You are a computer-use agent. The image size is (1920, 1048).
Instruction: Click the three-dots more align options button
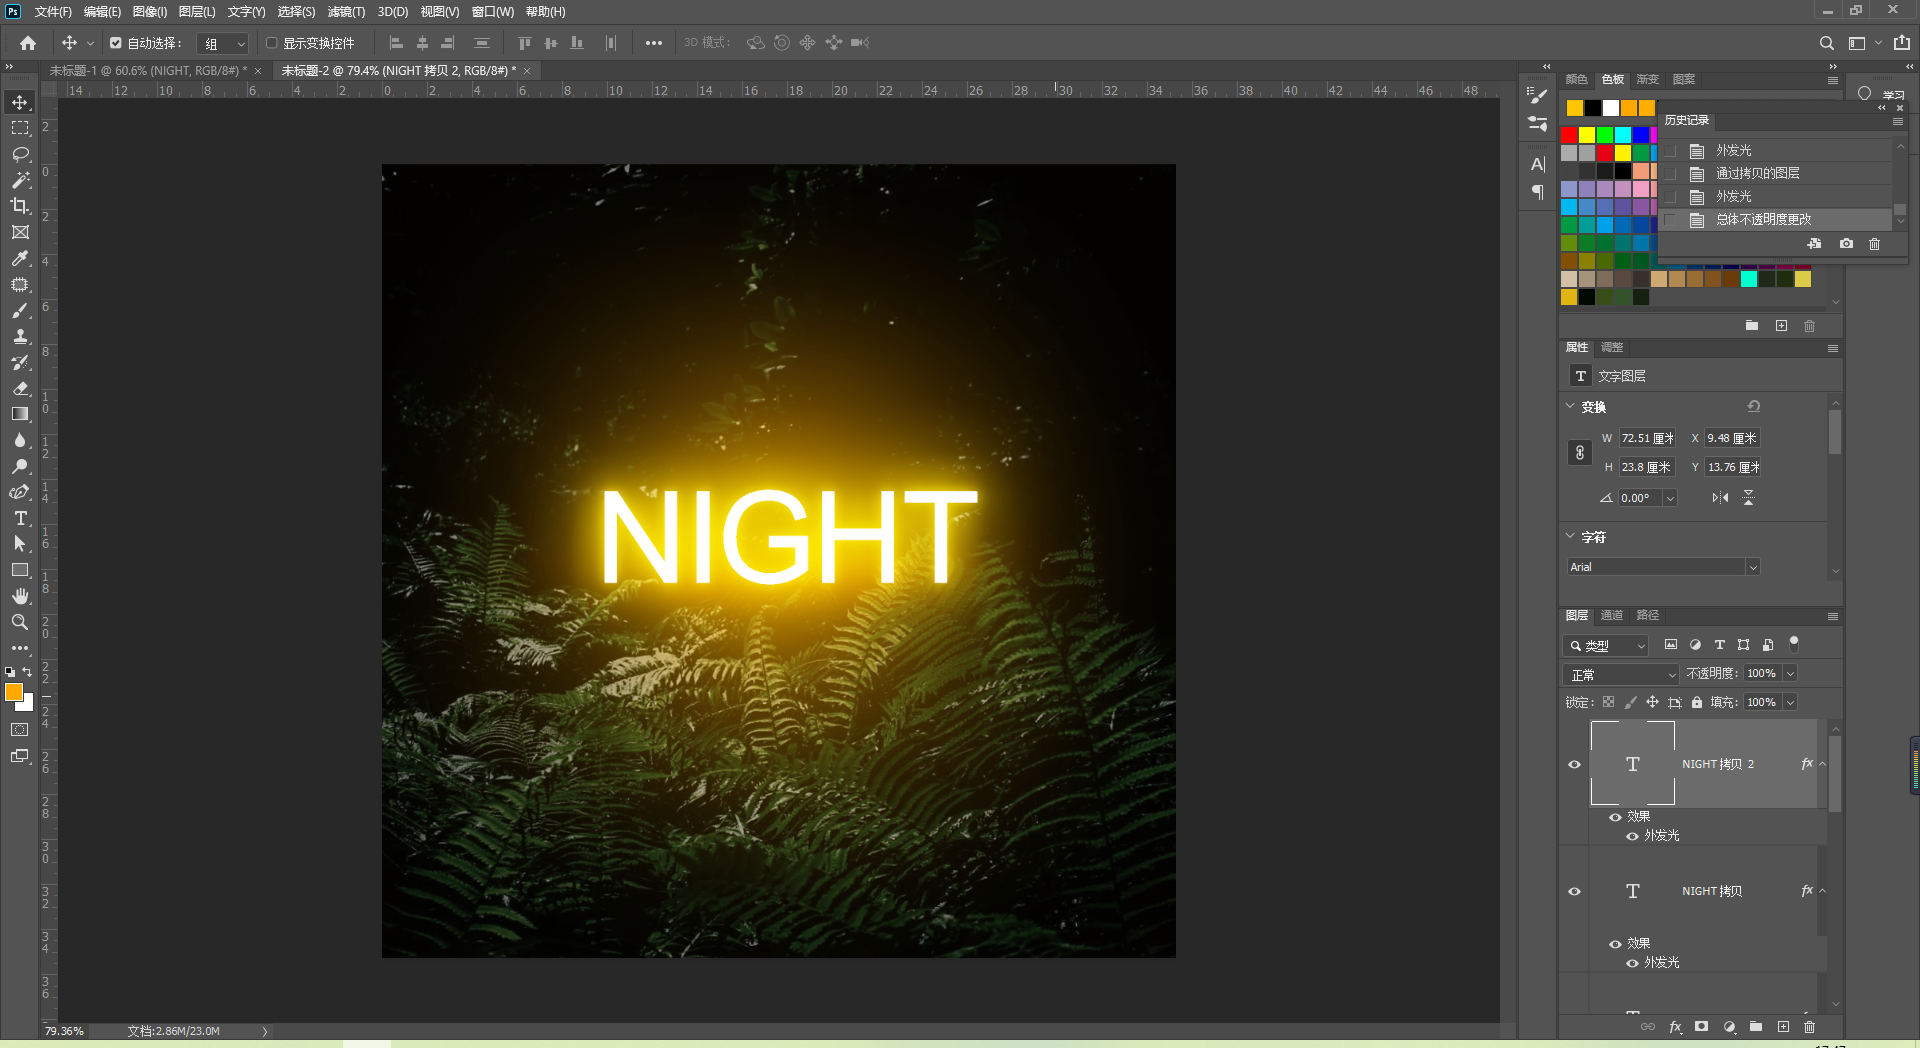tap(654, 43)
